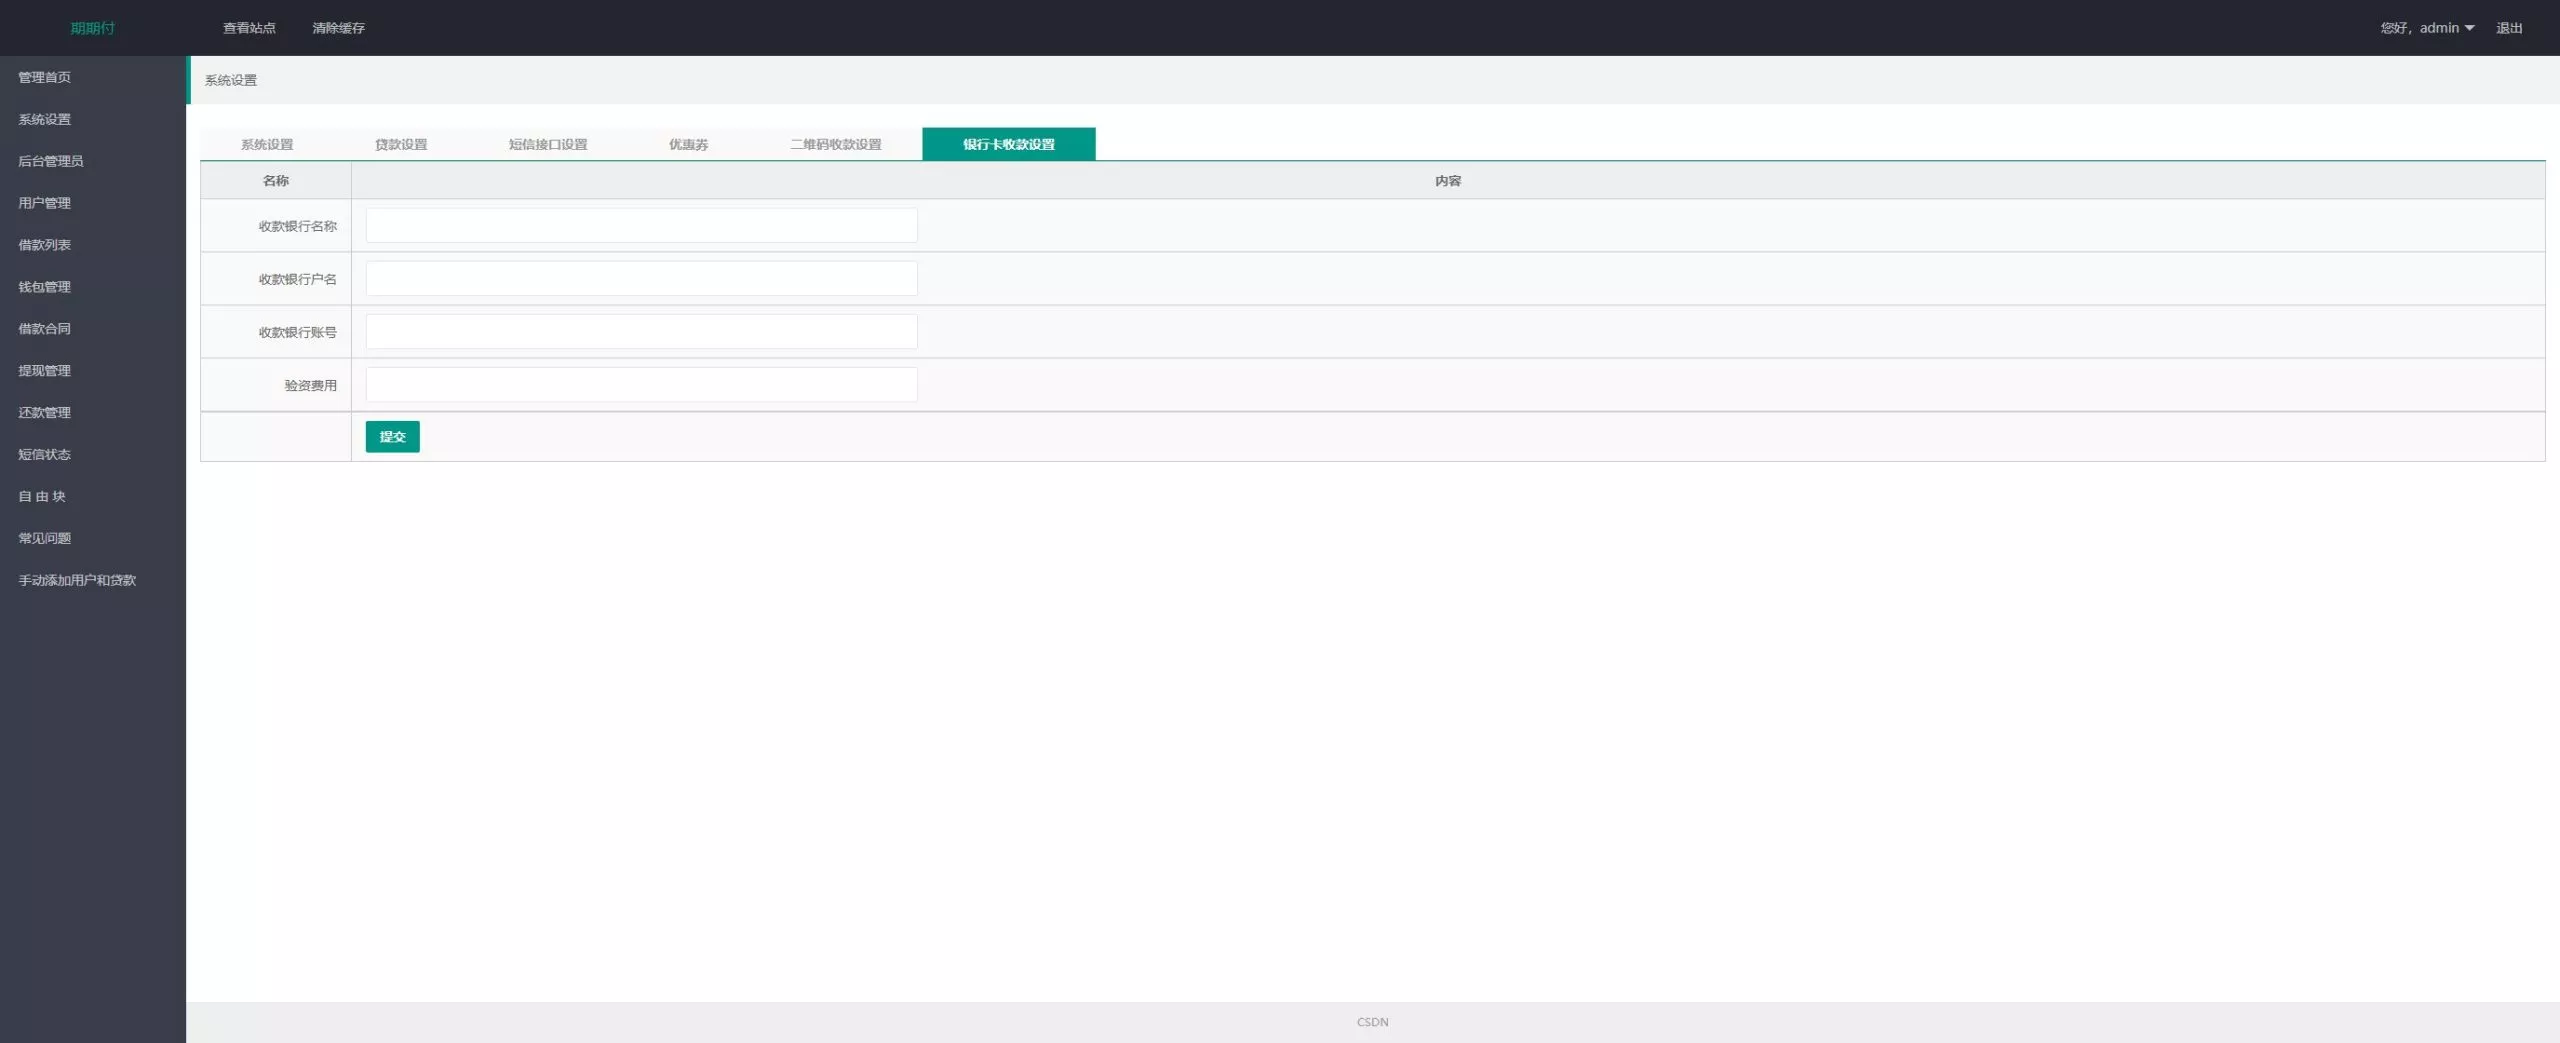Open 手动添加用户和贷款 sidebar item

tap(77, 580)
